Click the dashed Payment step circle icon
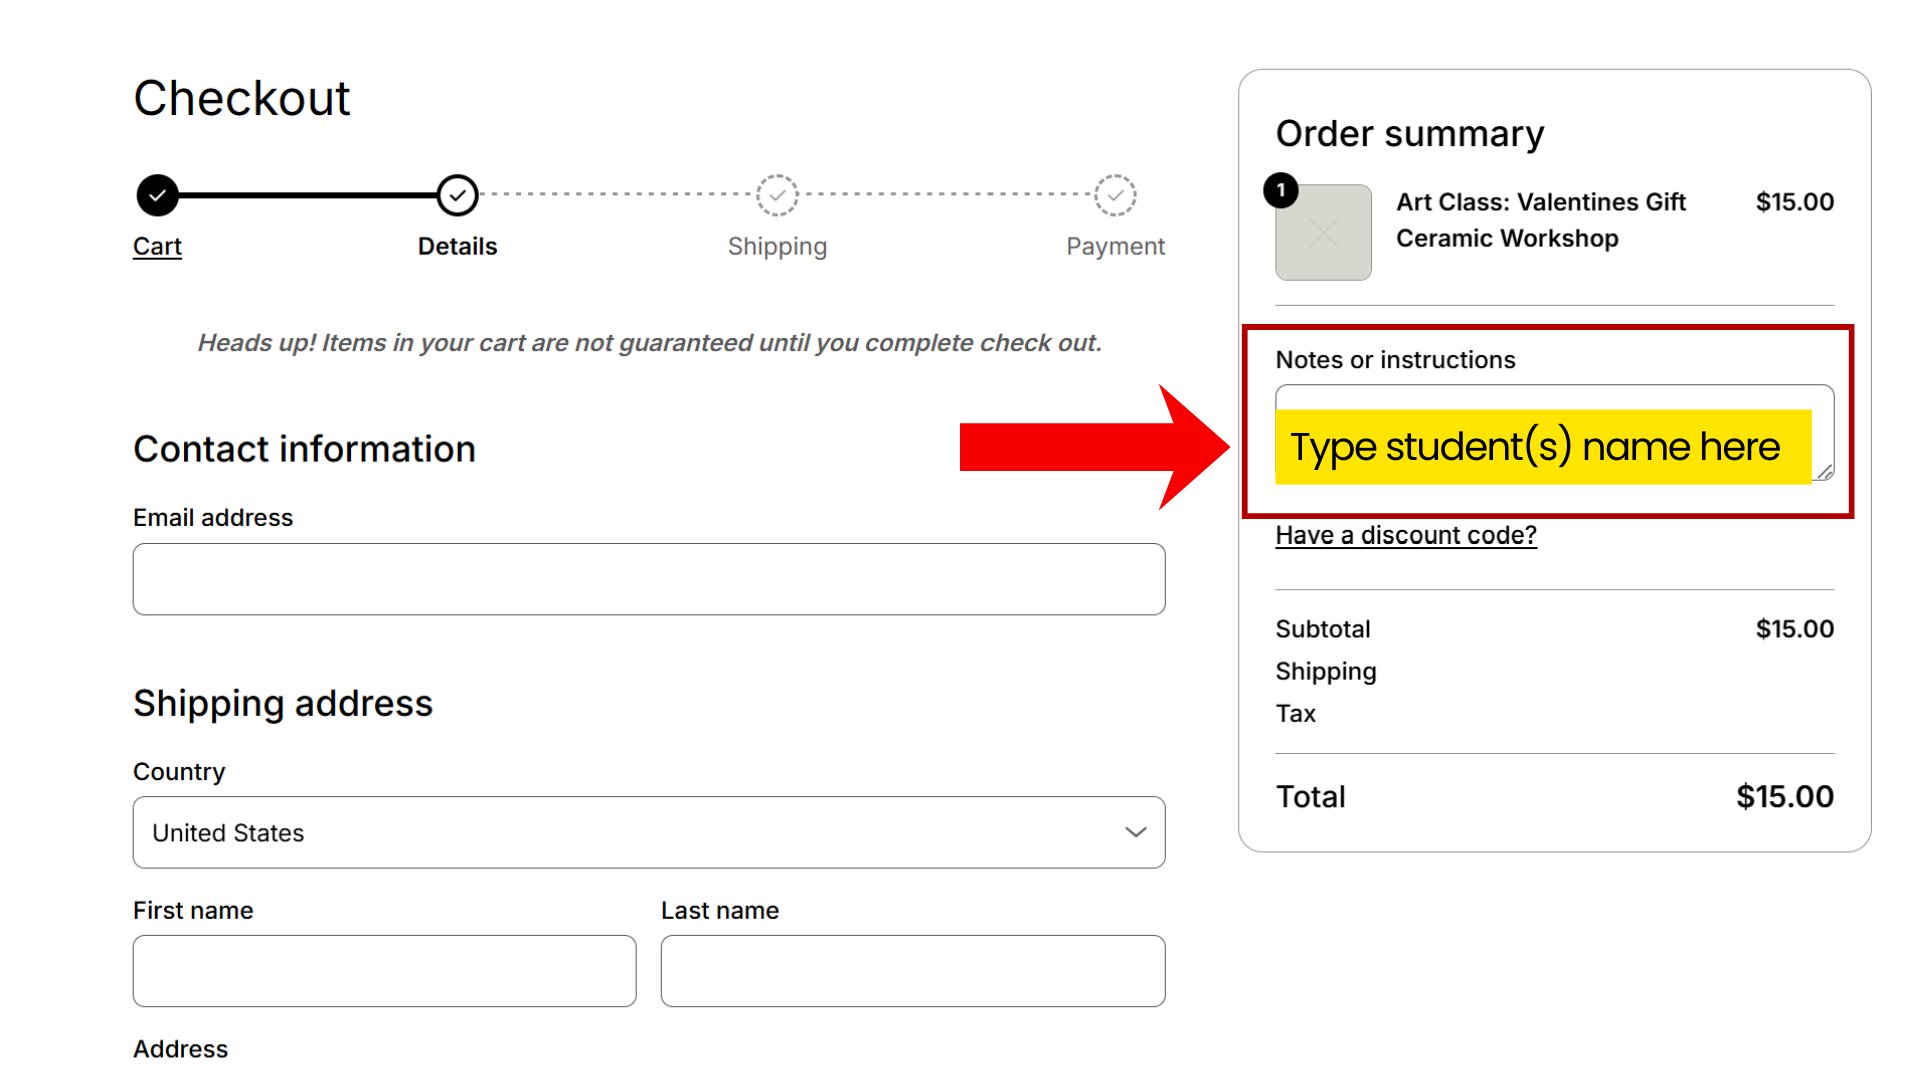1920x1080 pixels. (1115, 195)
